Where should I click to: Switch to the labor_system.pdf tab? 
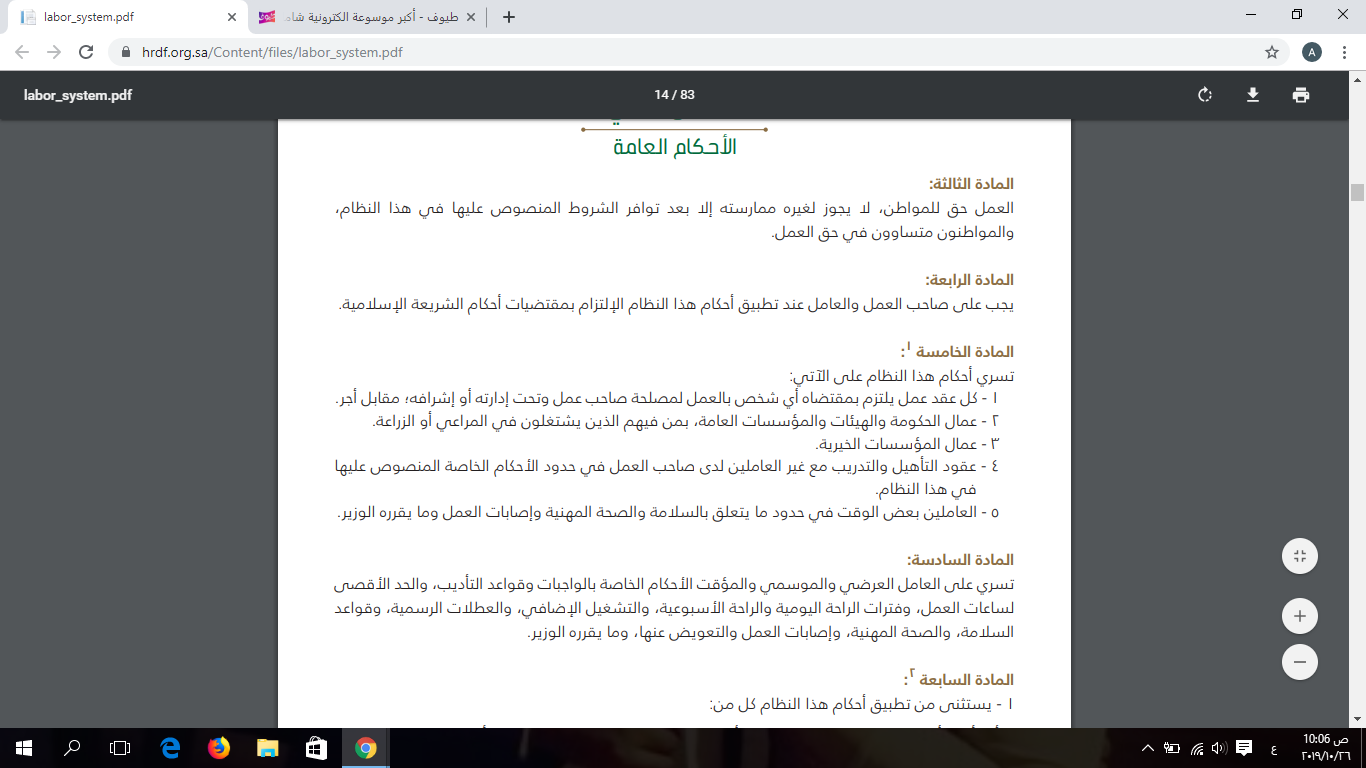point(120,17)
